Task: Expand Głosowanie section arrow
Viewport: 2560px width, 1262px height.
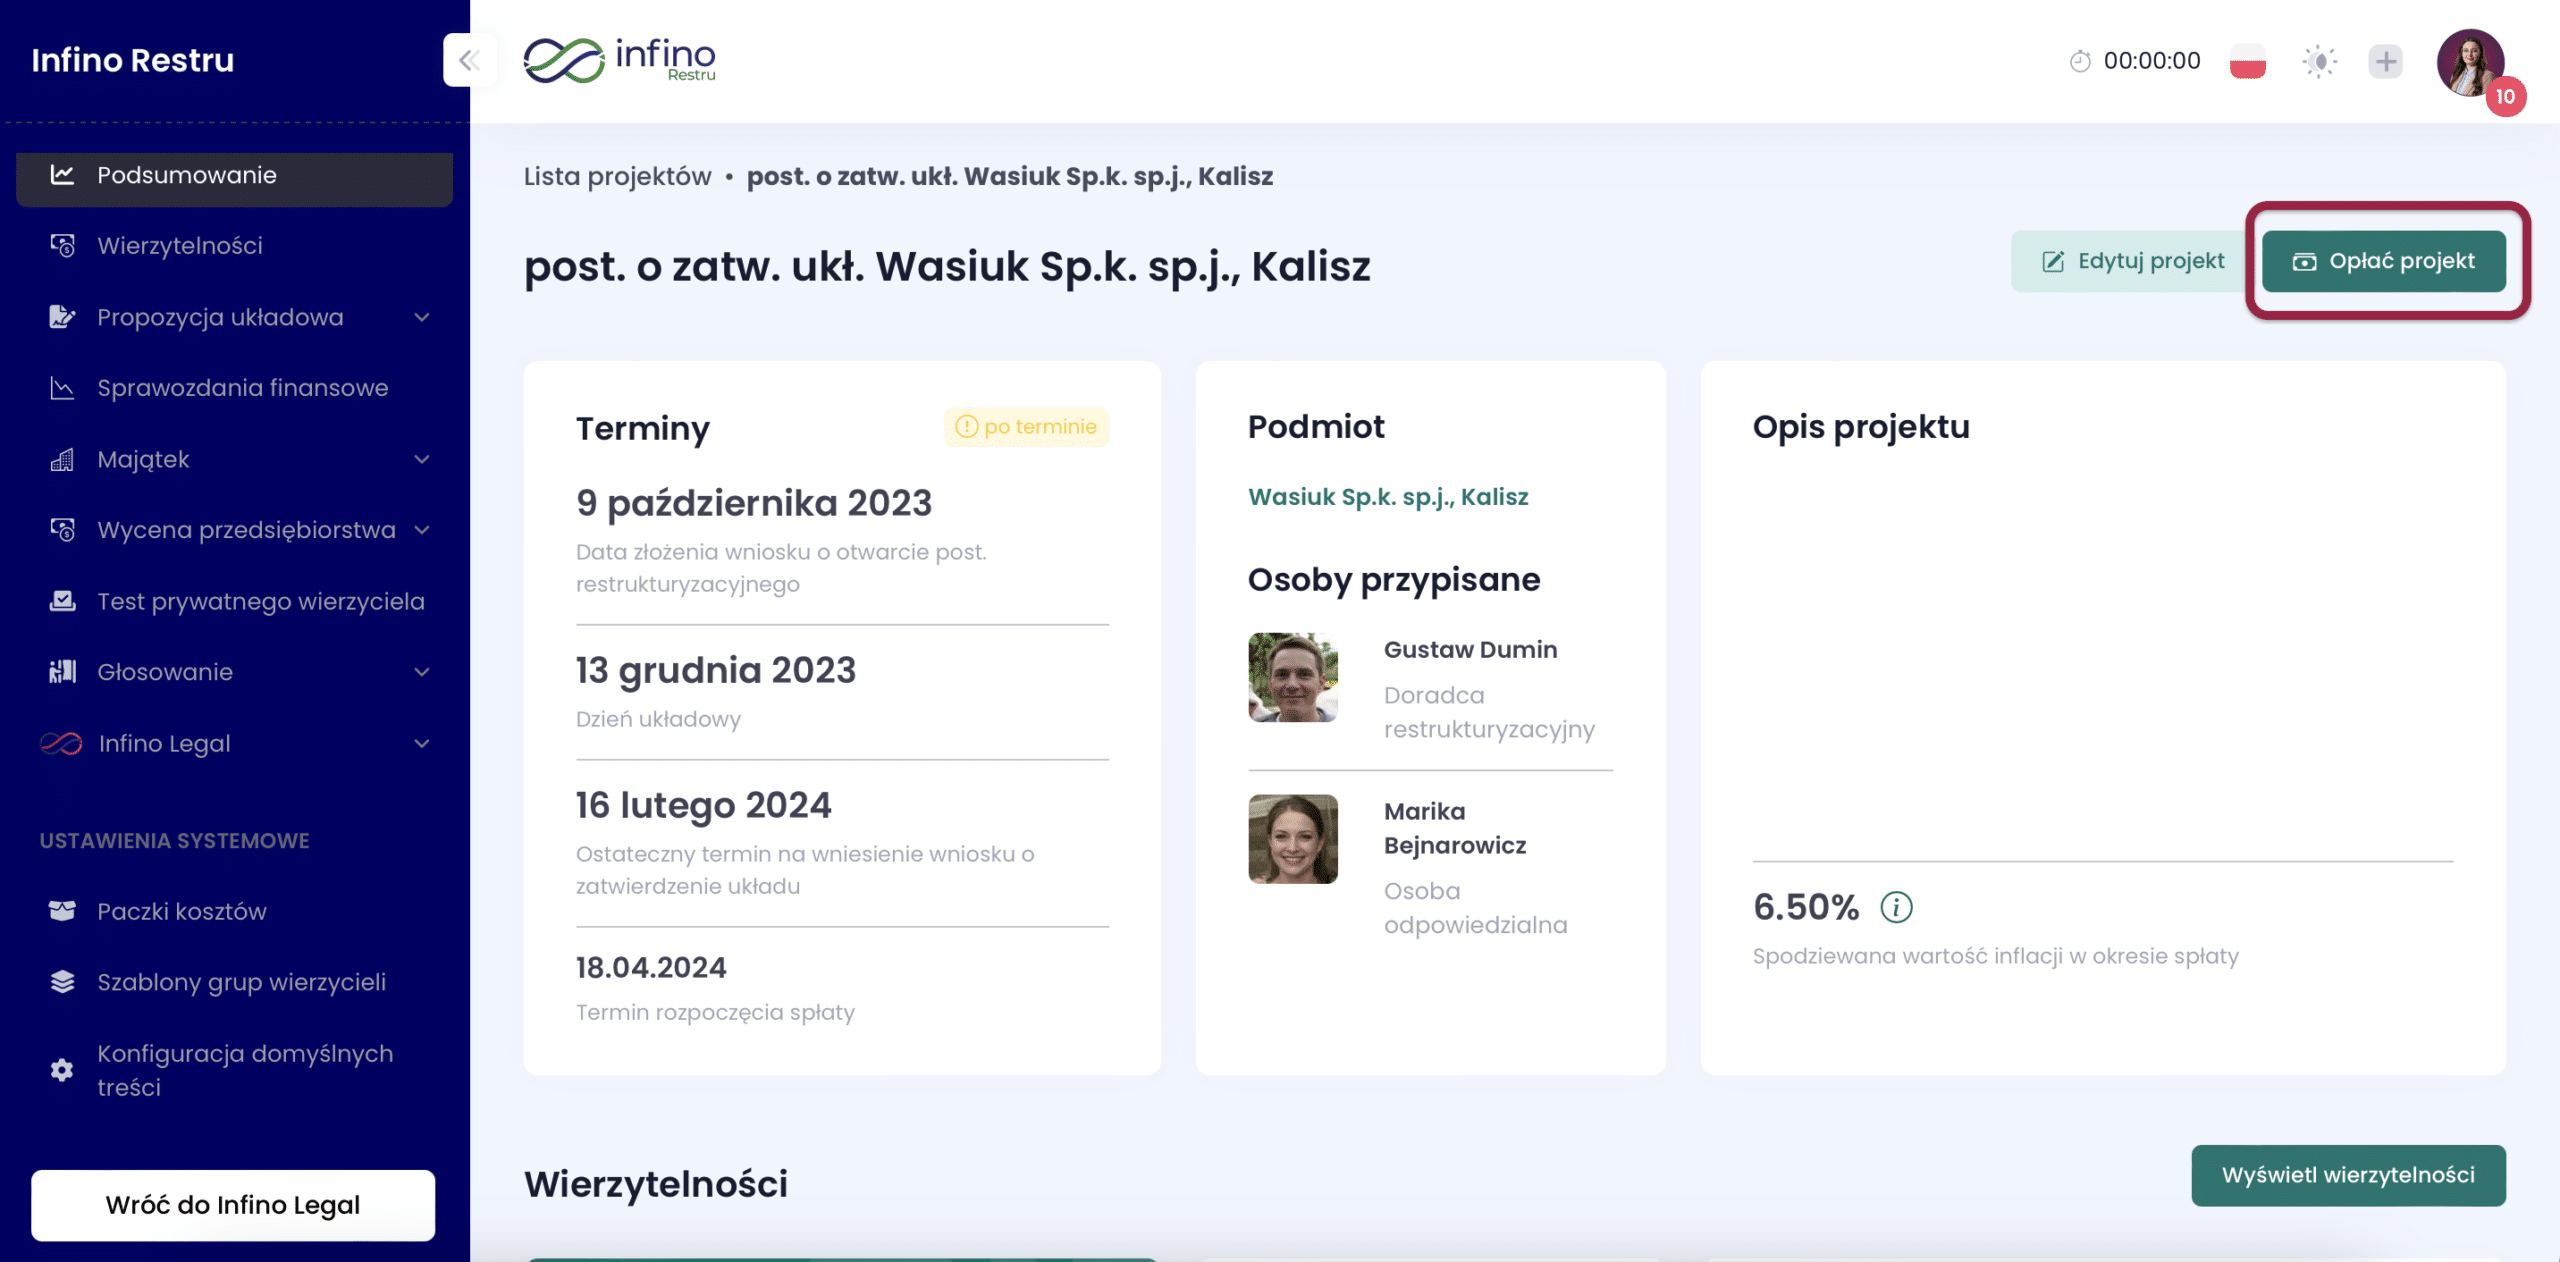Action: pos(422,672)
